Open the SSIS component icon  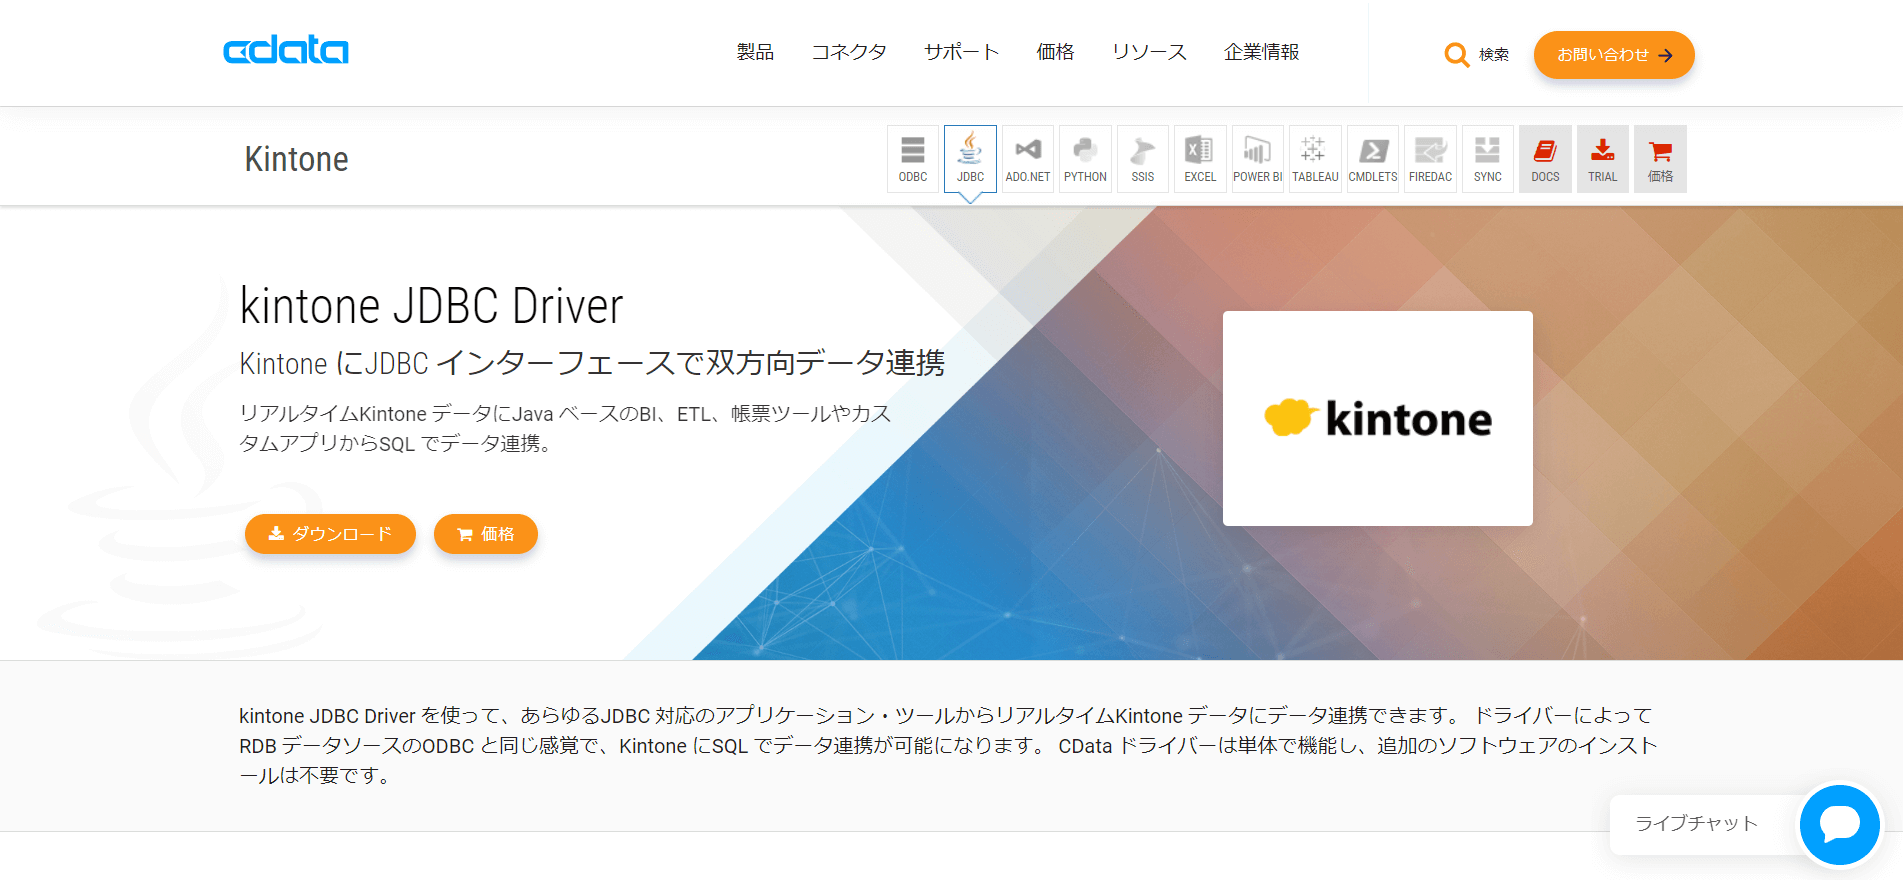point(1143,159)
